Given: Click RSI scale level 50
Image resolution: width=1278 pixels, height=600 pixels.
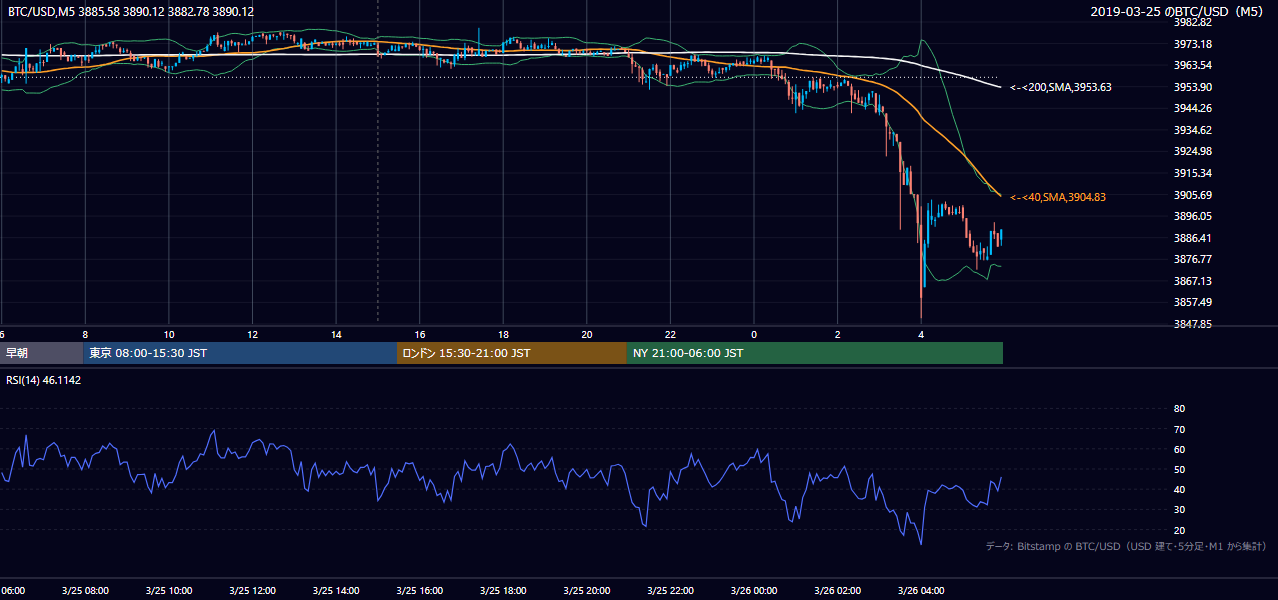Looking at the screenshot, I should 1179,469.
